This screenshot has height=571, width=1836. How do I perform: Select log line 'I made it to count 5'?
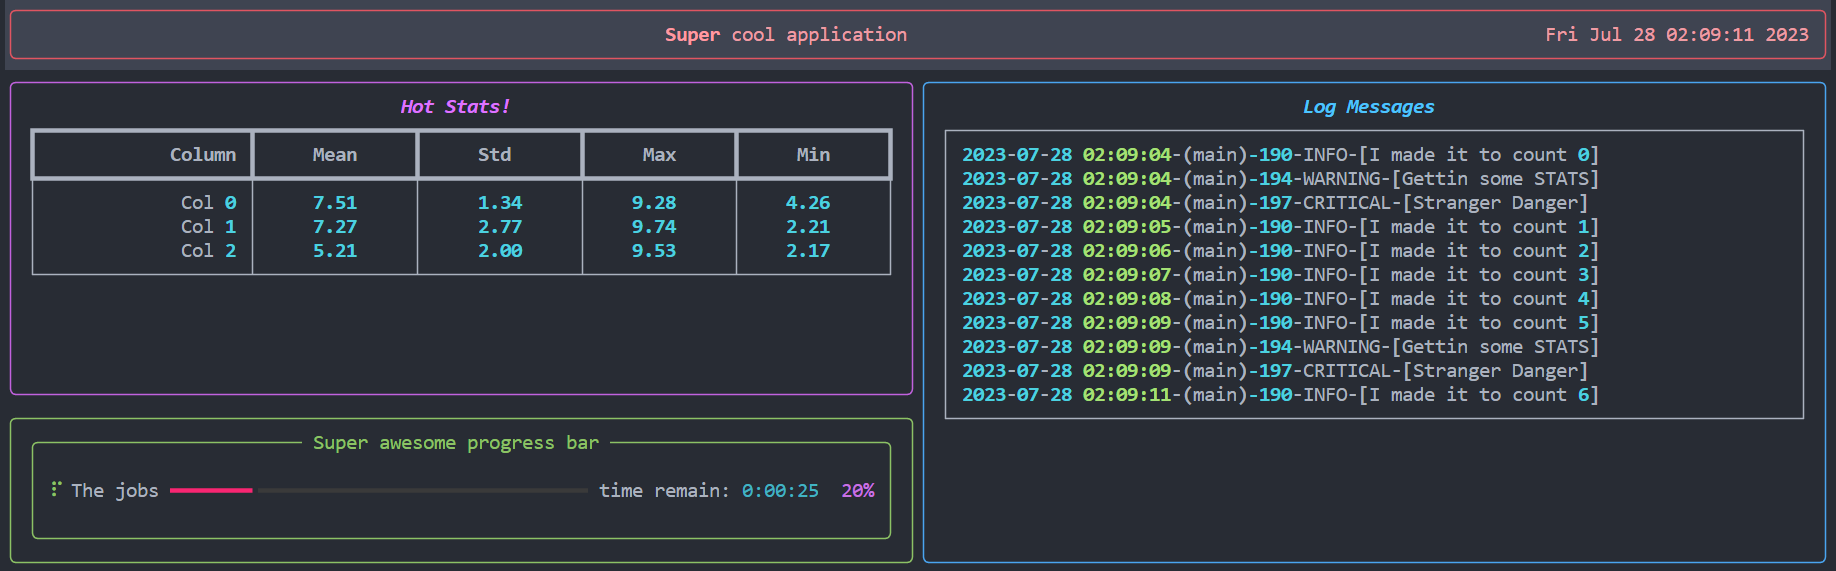coord(1281,323)
